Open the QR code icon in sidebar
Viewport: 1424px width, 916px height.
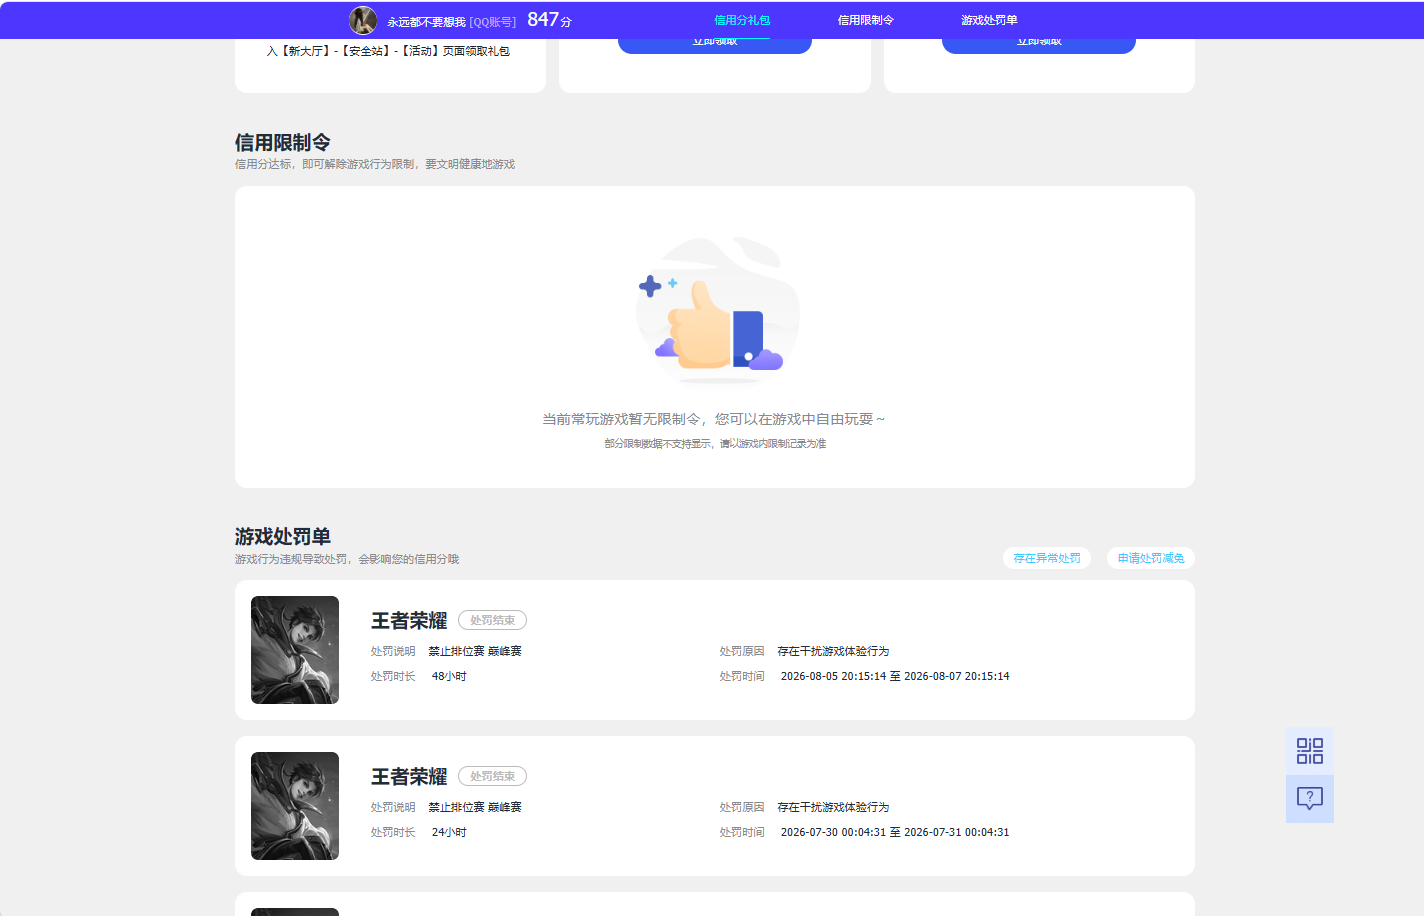(1309, 751)
